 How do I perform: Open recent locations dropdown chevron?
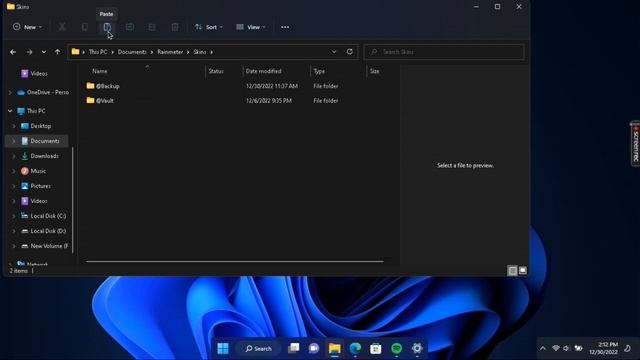pos(44,52)
